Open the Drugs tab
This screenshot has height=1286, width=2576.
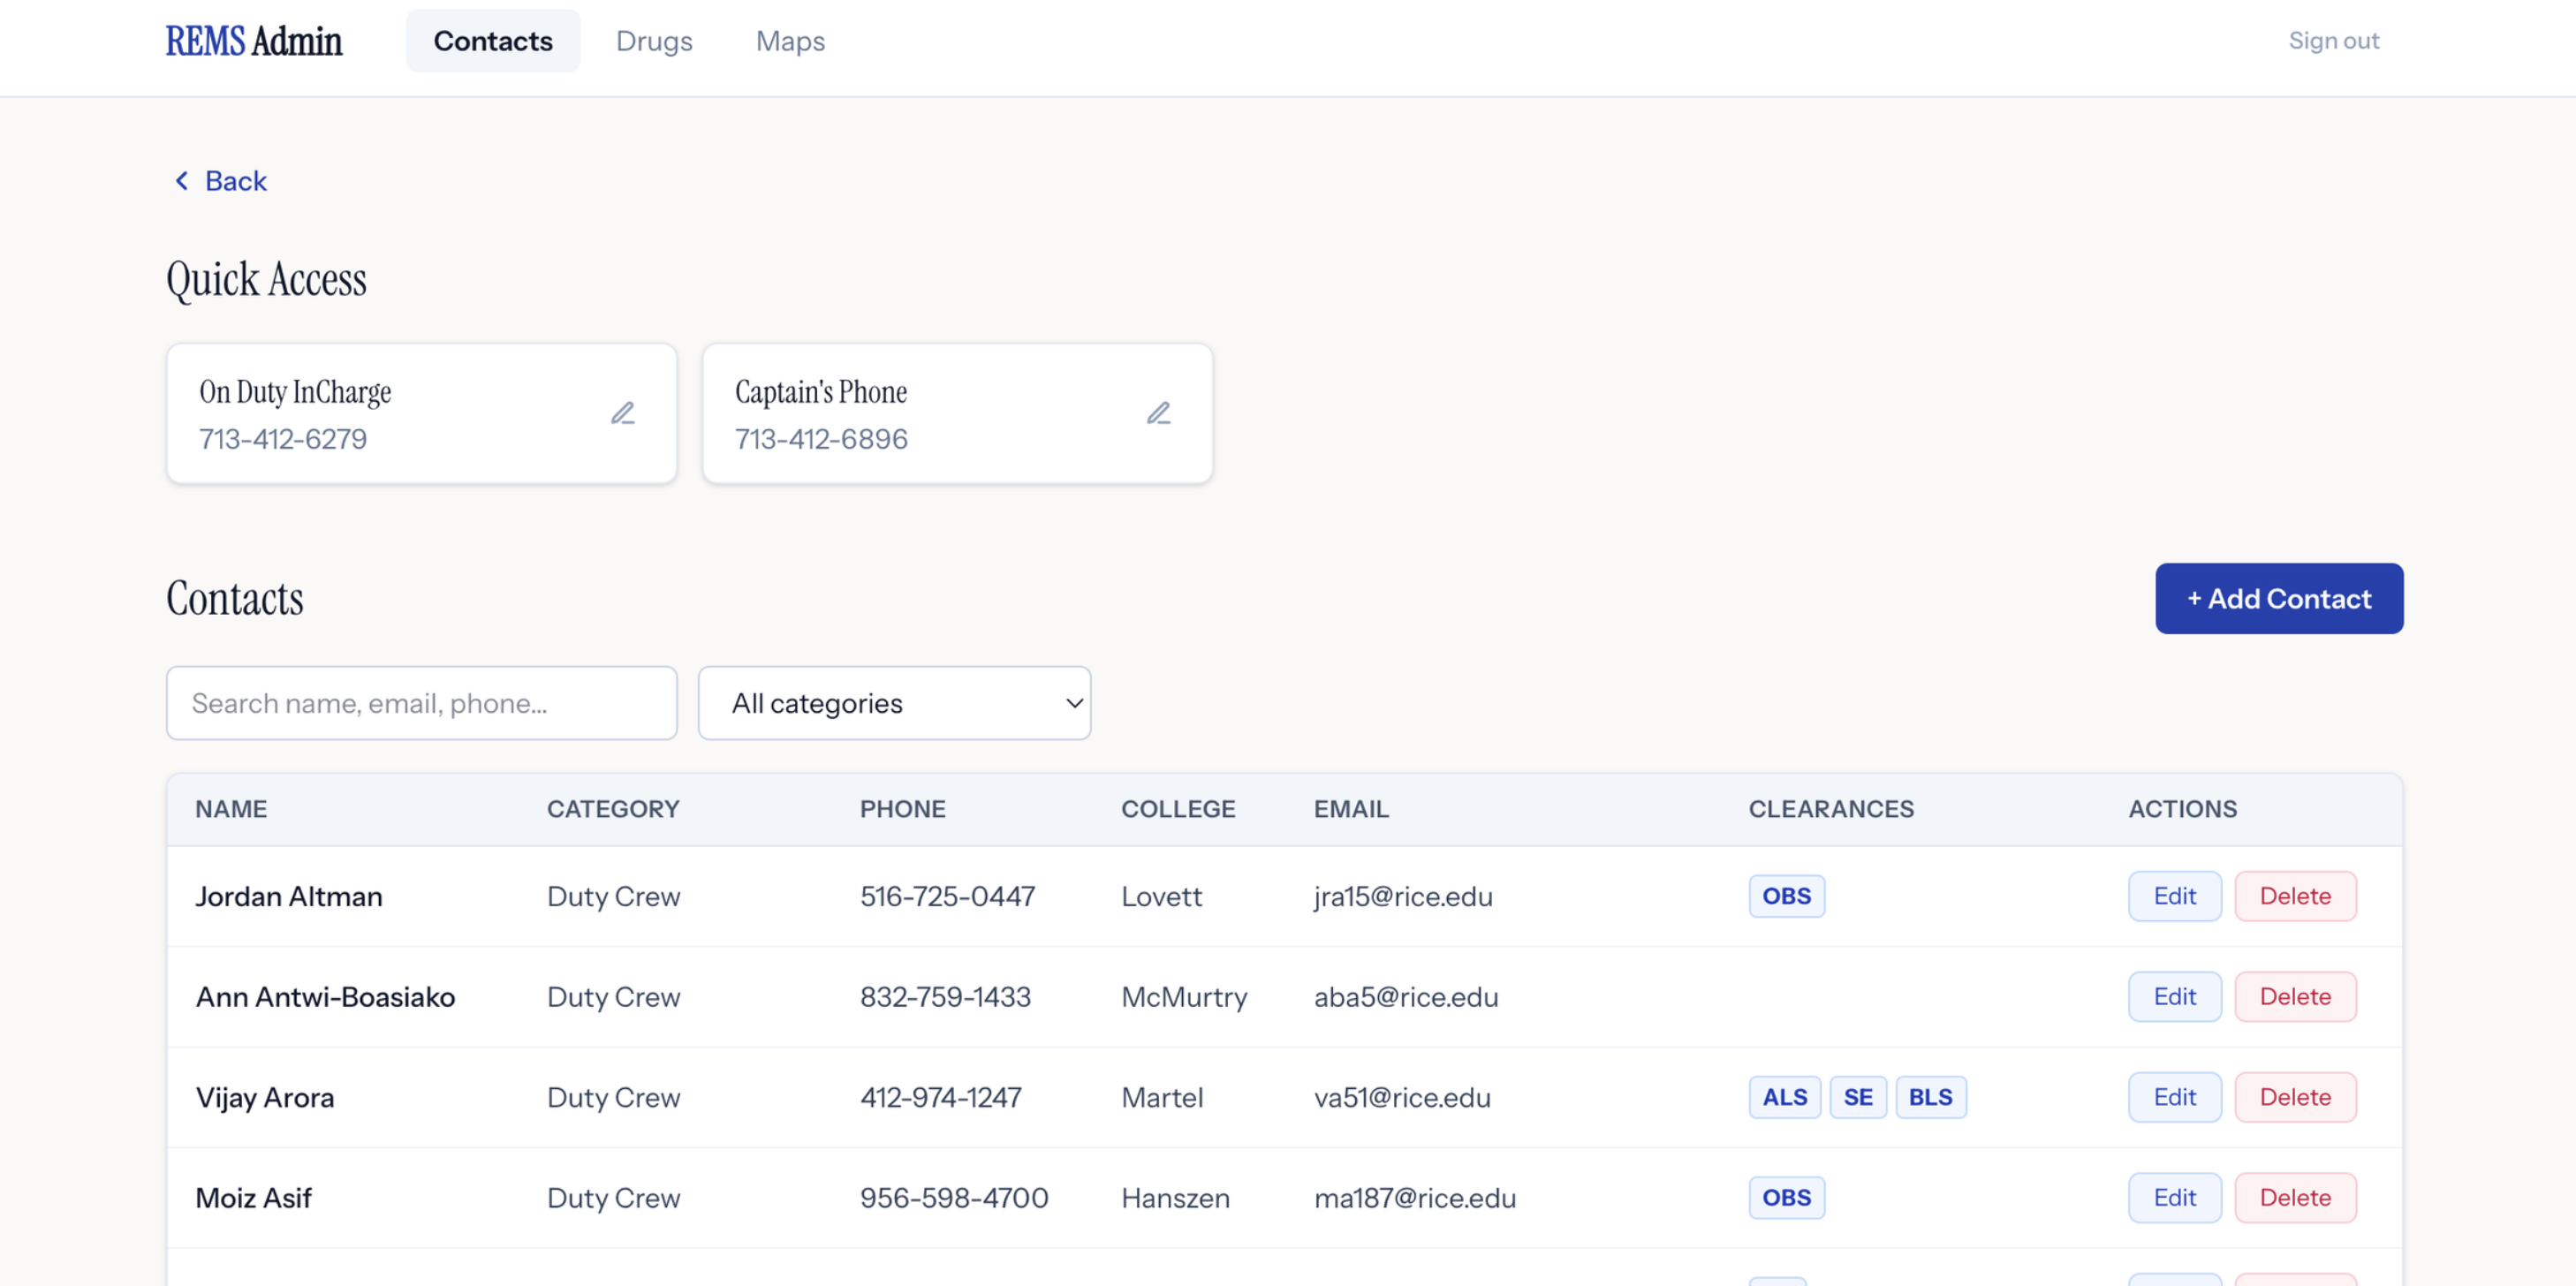point(654,41)
